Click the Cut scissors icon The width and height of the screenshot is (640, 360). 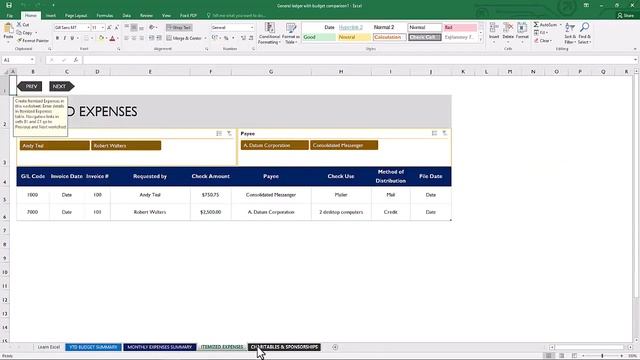click(x=19, y=25)
